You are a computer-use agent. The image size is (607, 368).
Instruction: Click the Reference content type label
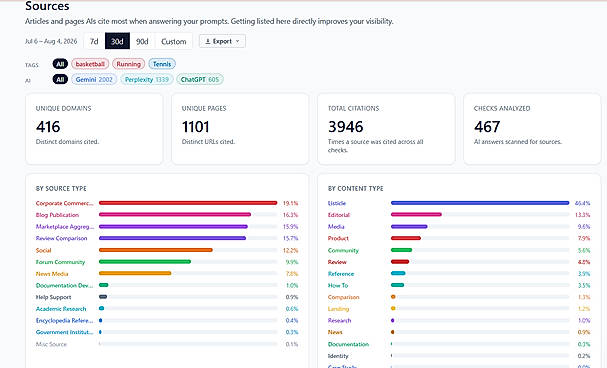pyautogui.click(x=341, y=274)
